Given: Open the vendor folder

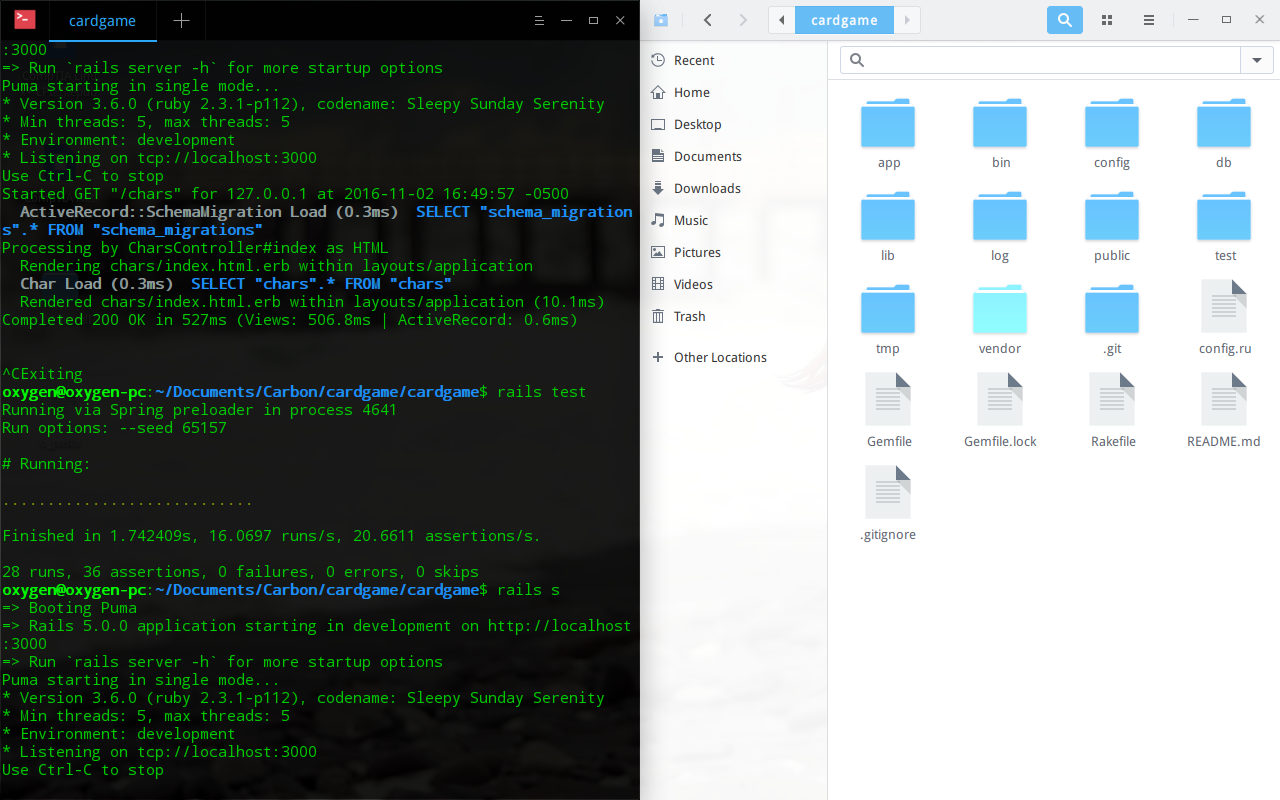Looking at the screenshot, I should tap(999, 312).
